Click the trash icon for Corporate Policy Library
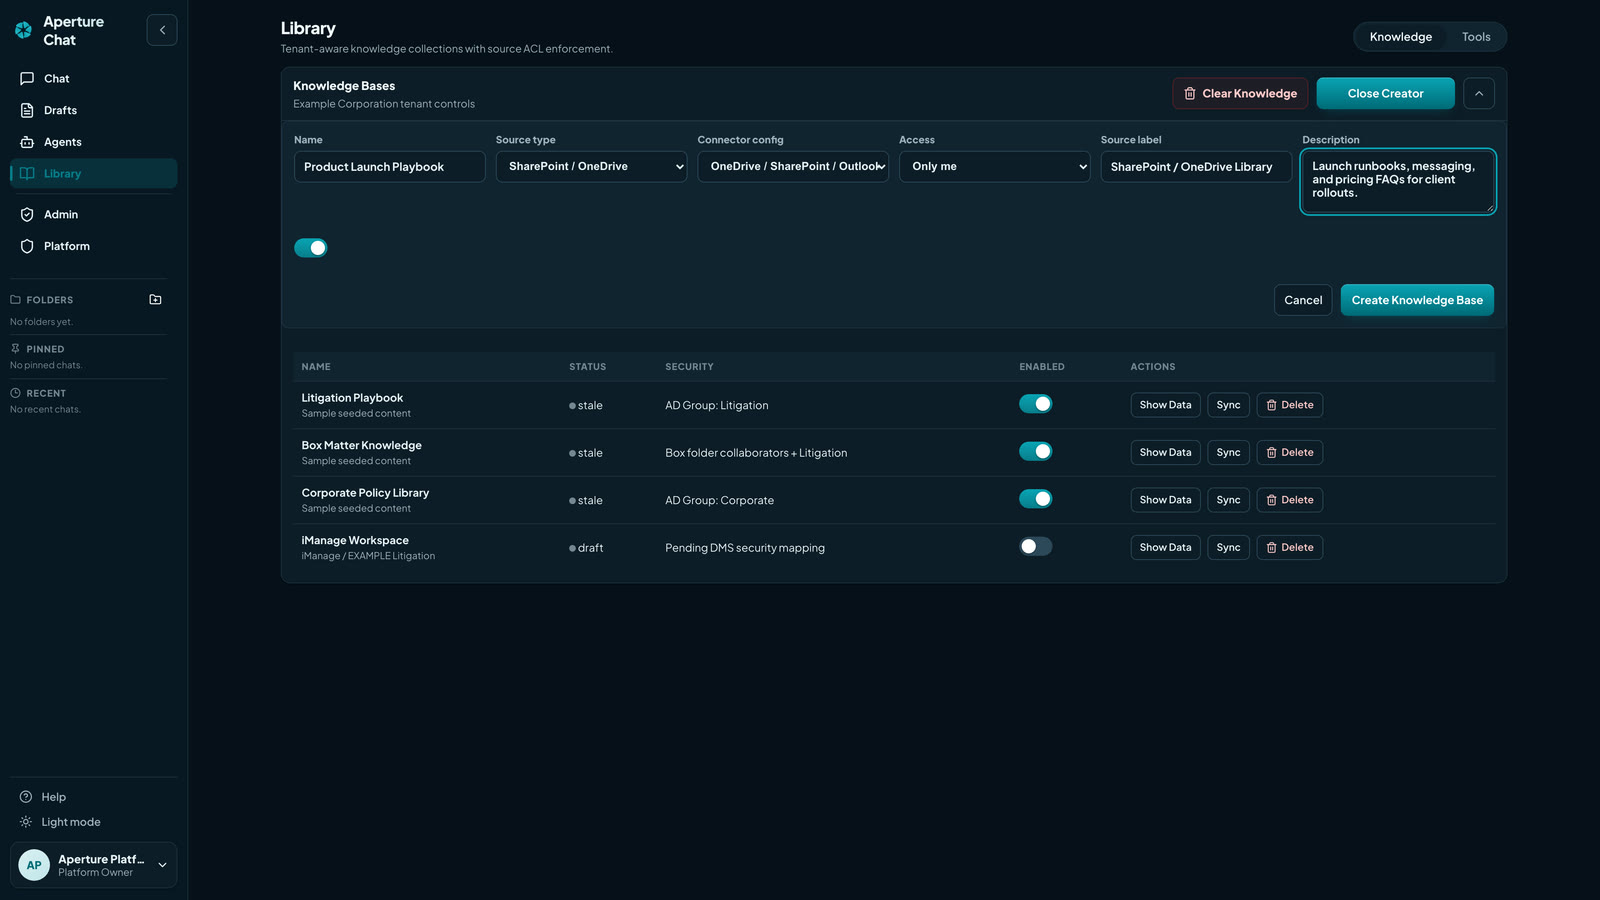 (x=1271, y=500)
